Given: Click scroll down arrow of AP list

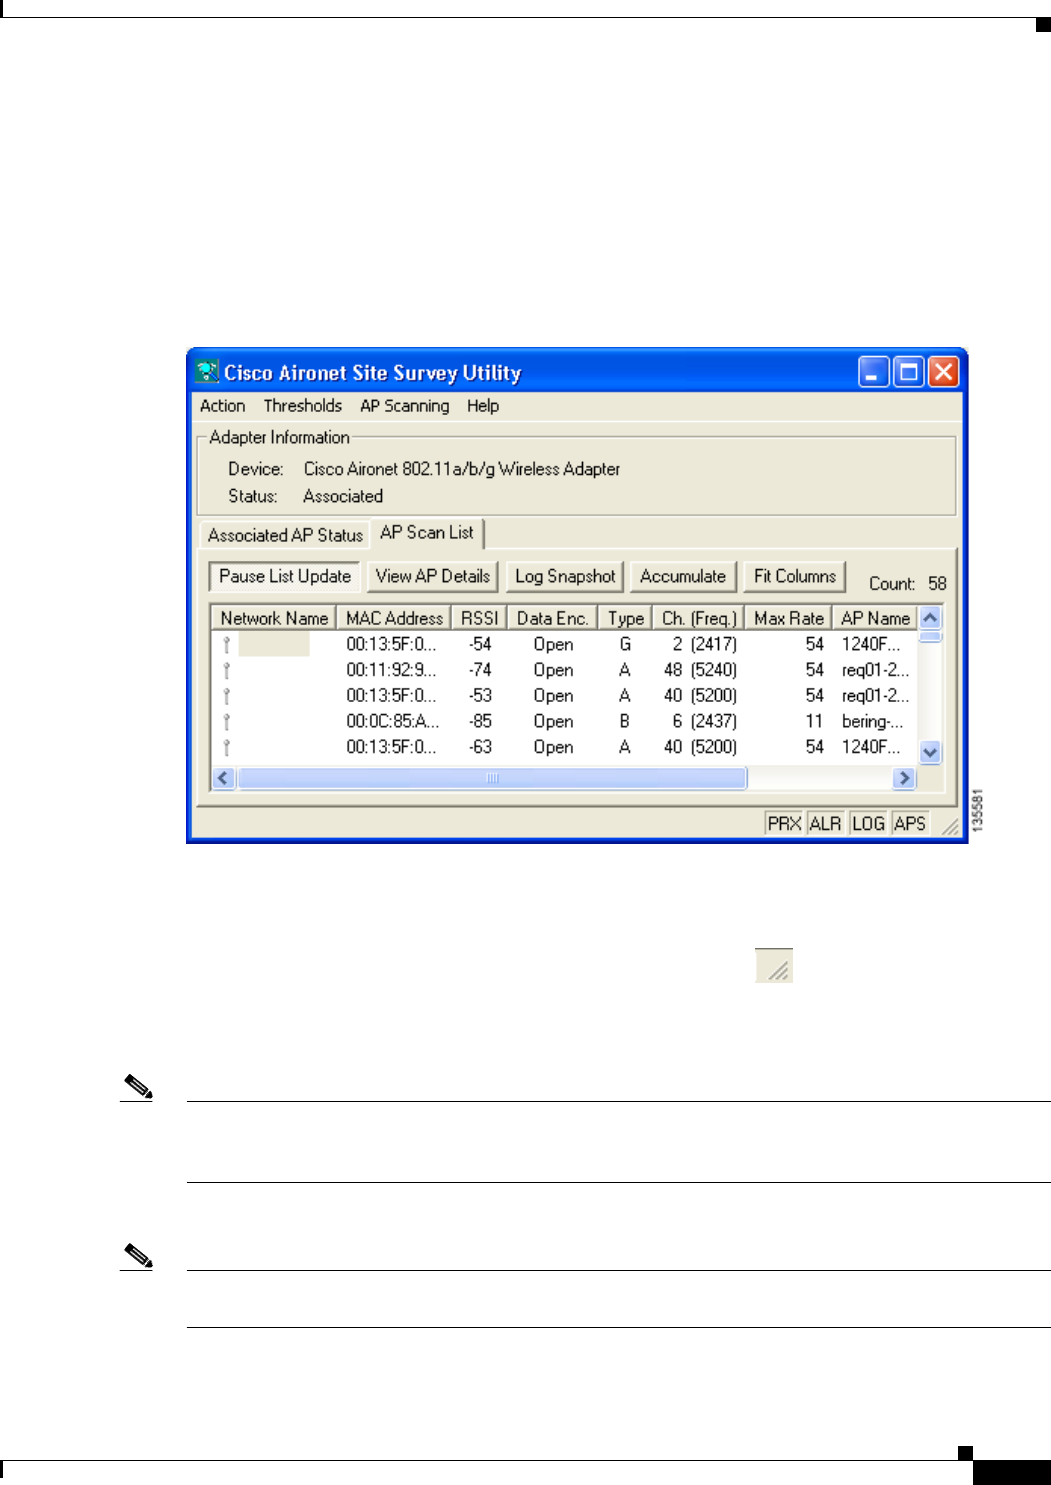Looking at the screenshot, I should click(x=930, y=753).
